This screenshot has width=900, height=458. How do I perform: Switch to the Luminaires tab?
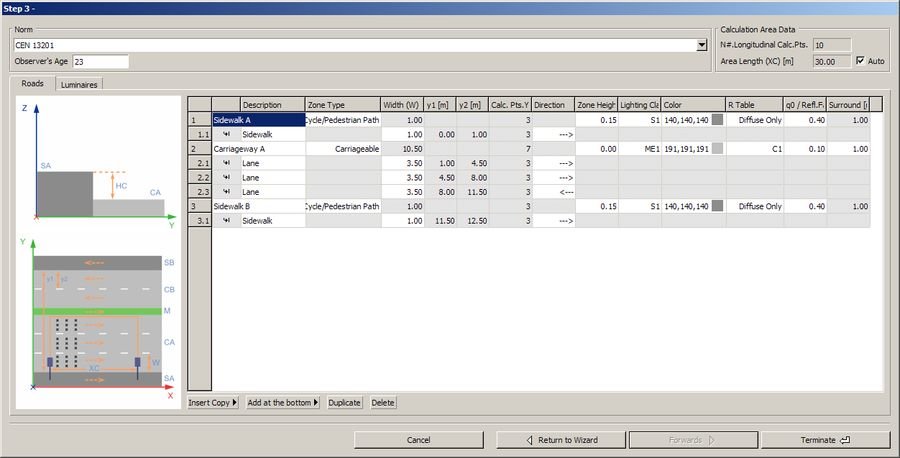(79, 84)
